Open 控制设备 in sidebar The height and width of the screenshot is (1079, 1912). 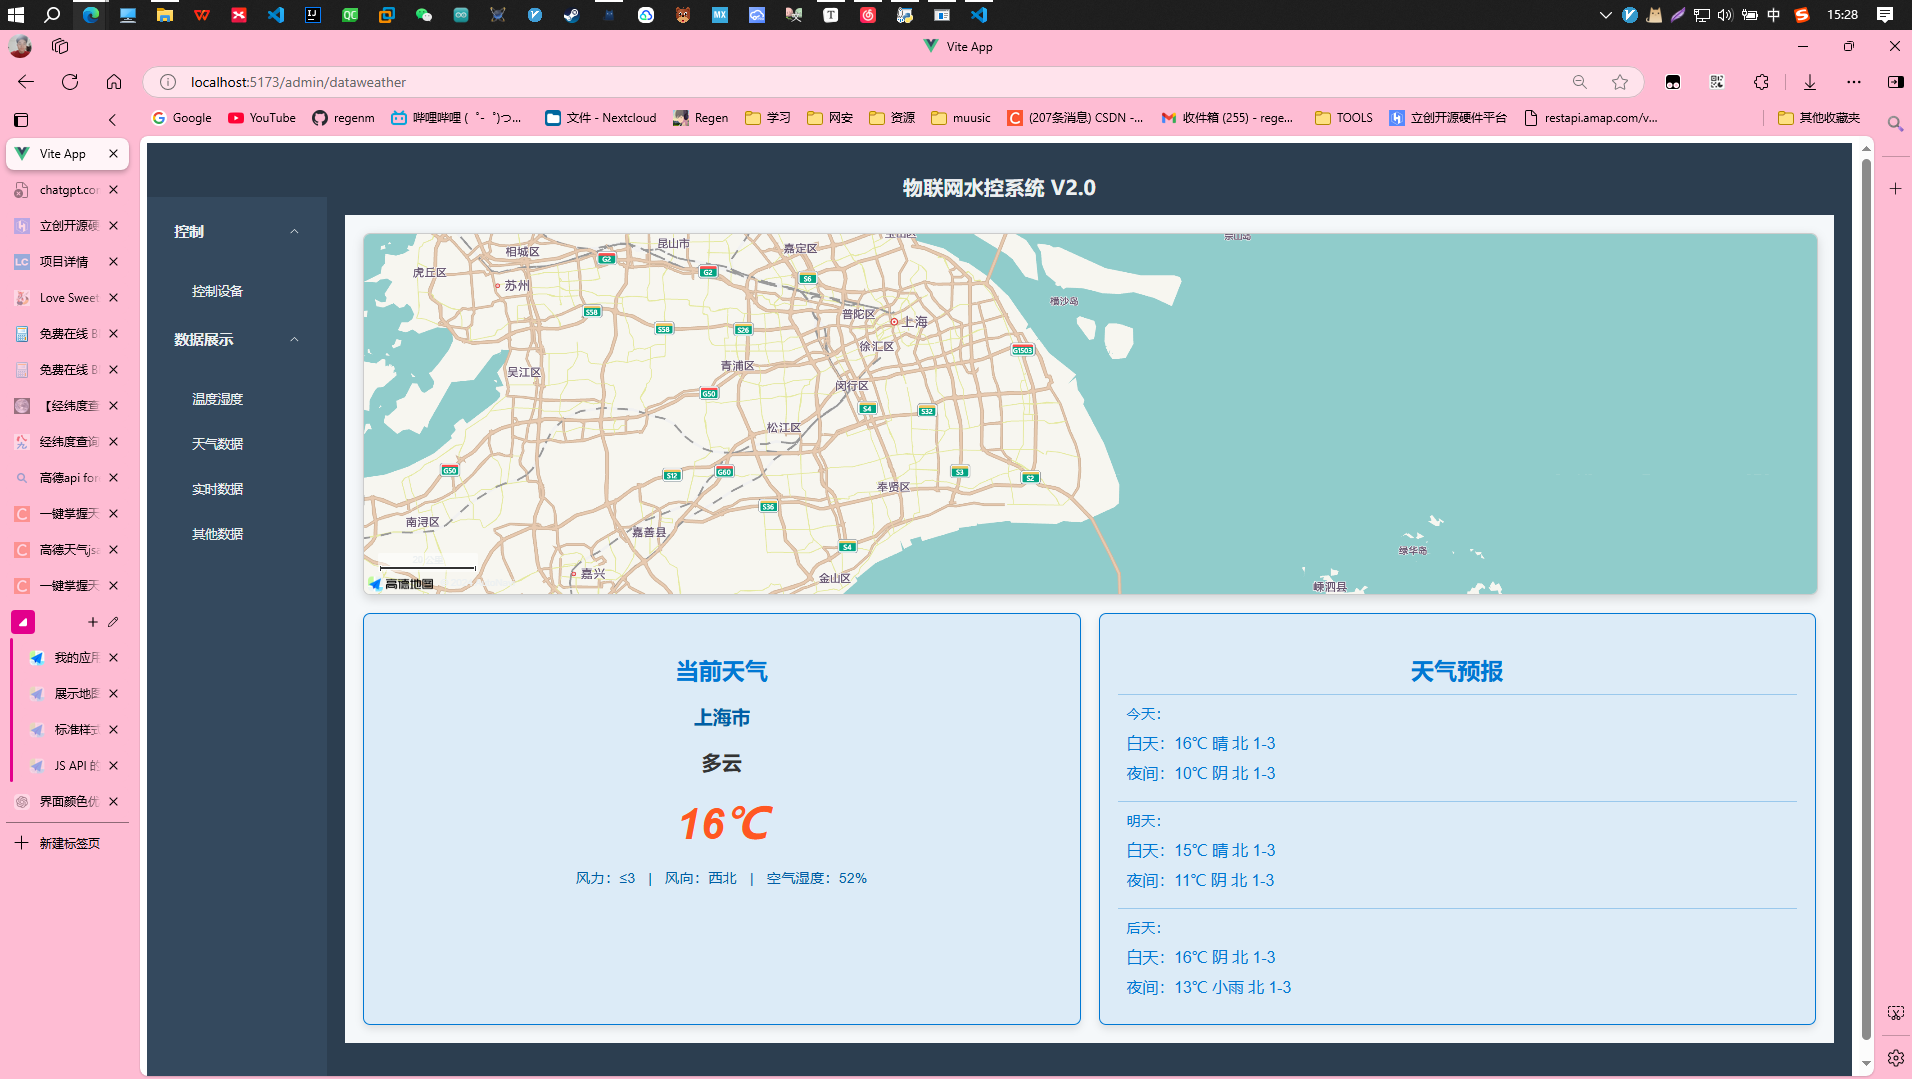(x=217, y=291)
